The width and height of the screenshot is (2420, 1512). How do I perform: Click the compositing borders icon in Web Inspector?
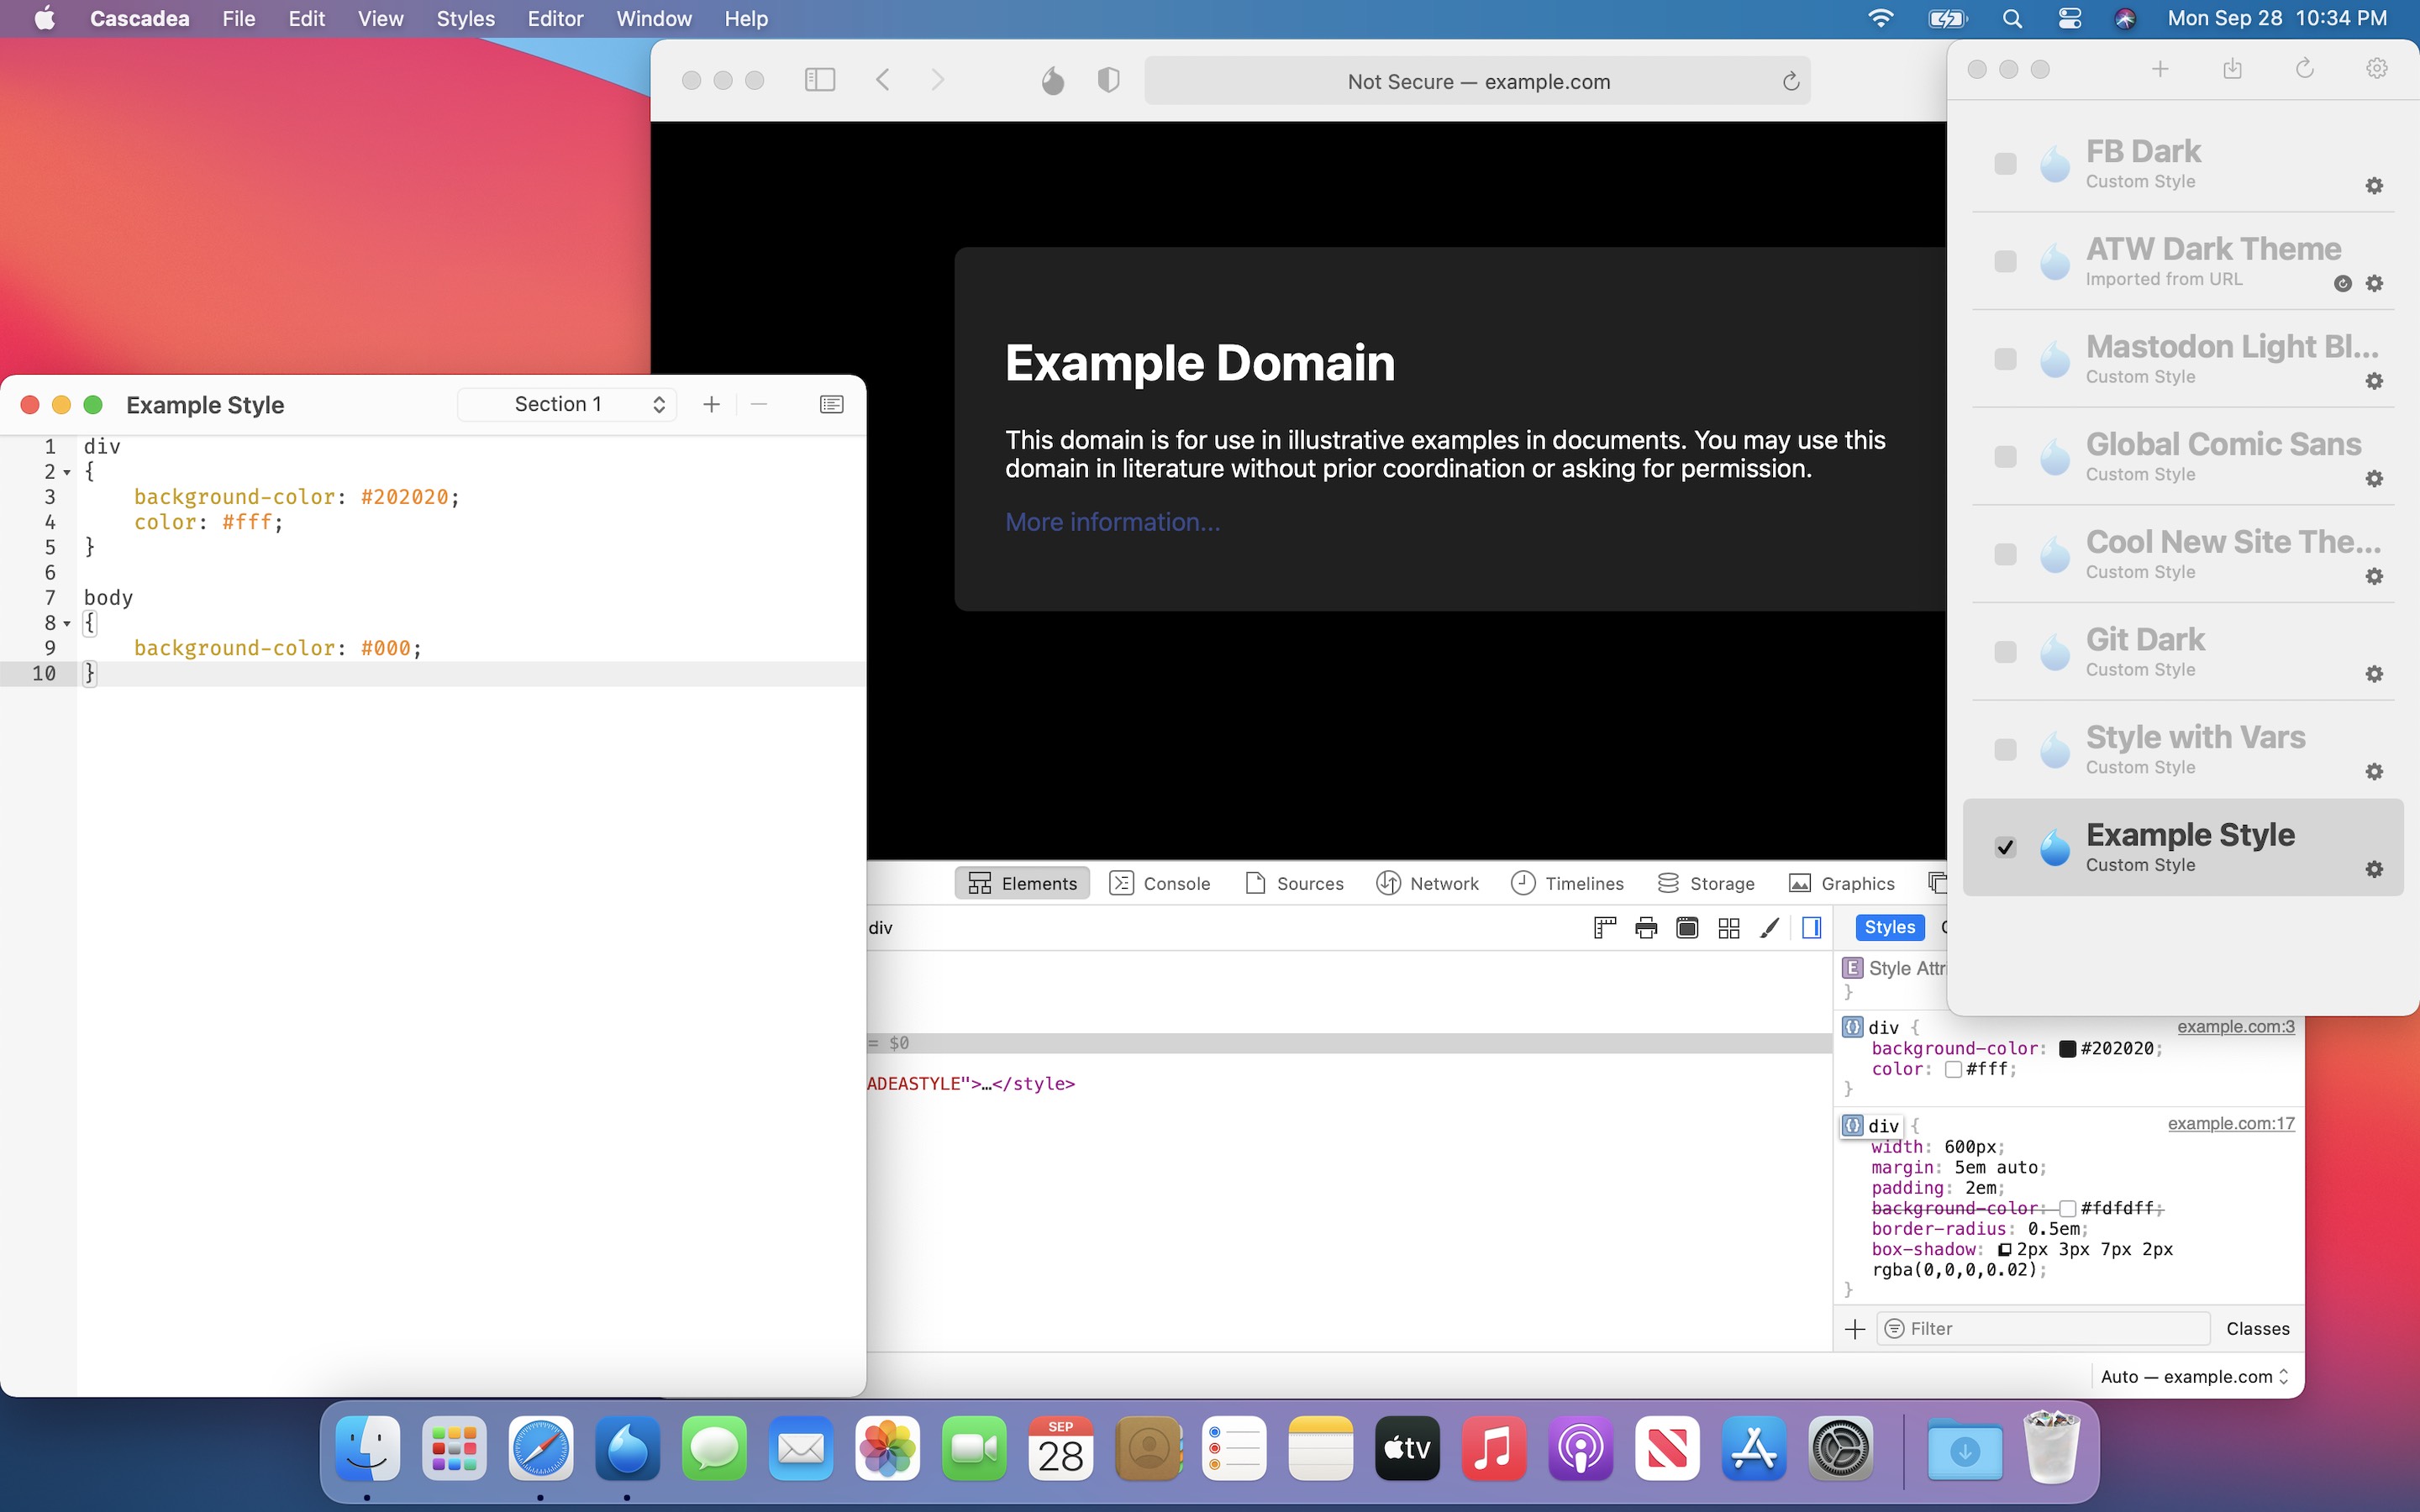click(1687, 928)
